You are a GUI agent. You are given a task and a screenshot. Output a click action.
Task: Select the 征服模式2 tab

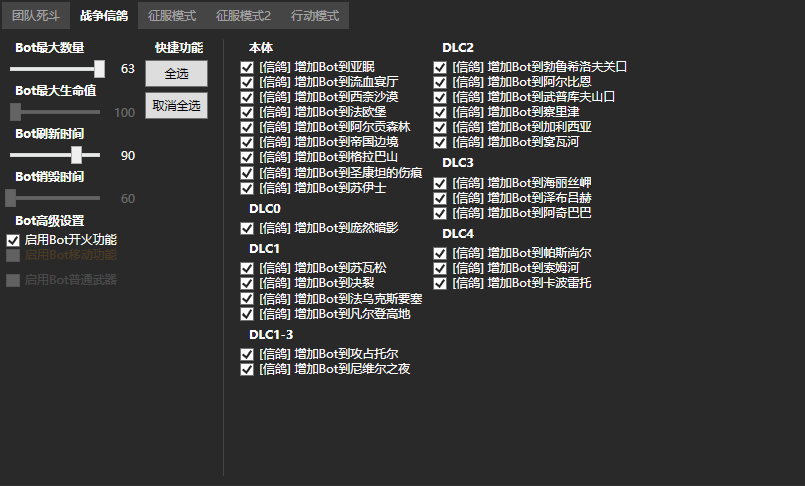(243, 16)
